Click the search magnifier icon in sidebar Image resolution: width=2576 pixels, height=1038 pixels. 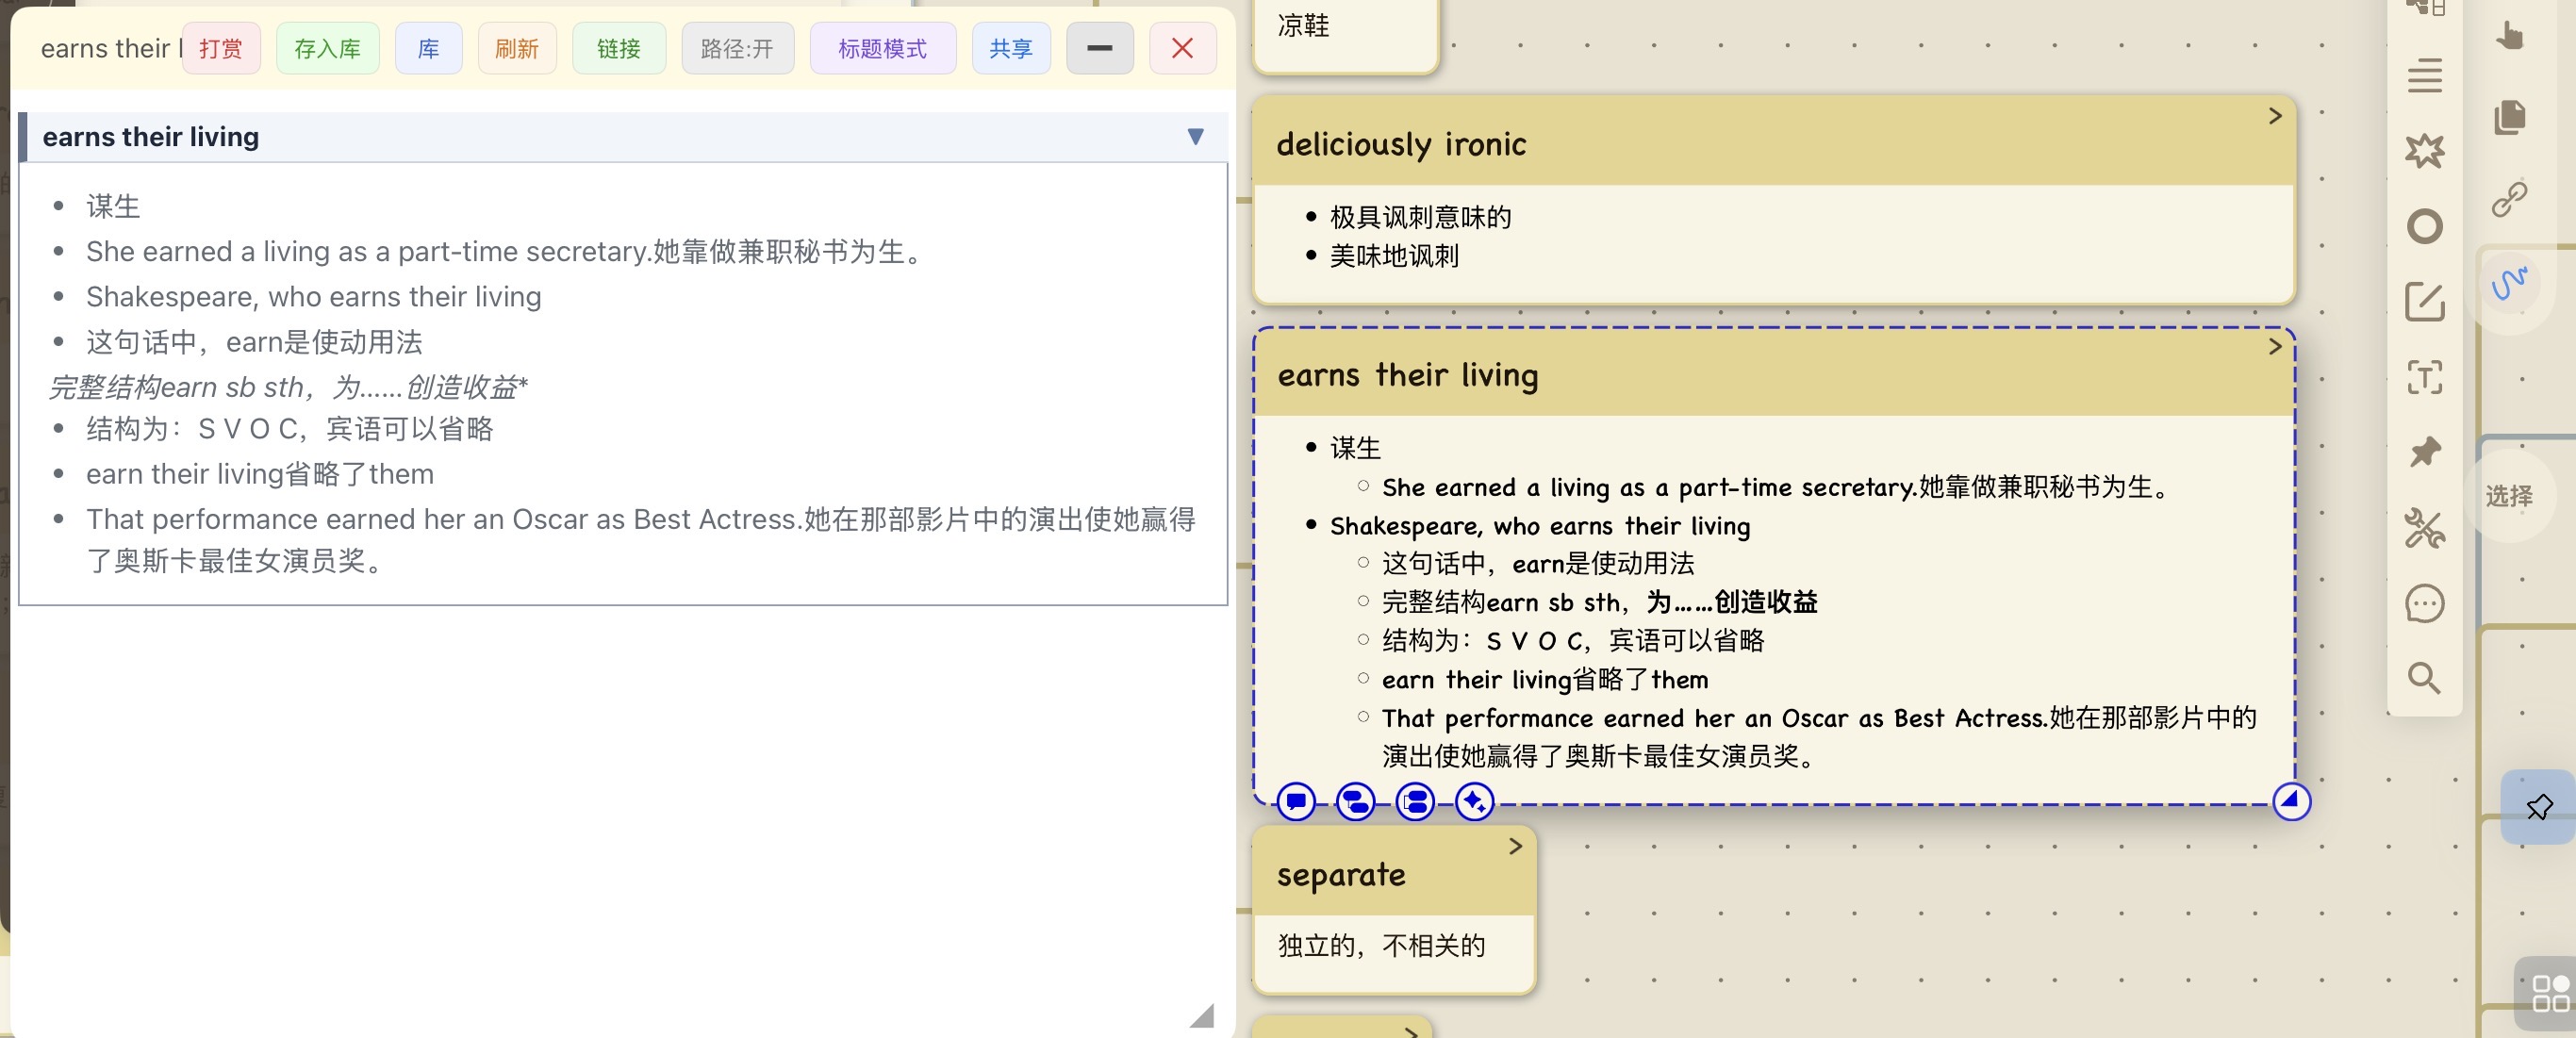tap(2423, 678)
